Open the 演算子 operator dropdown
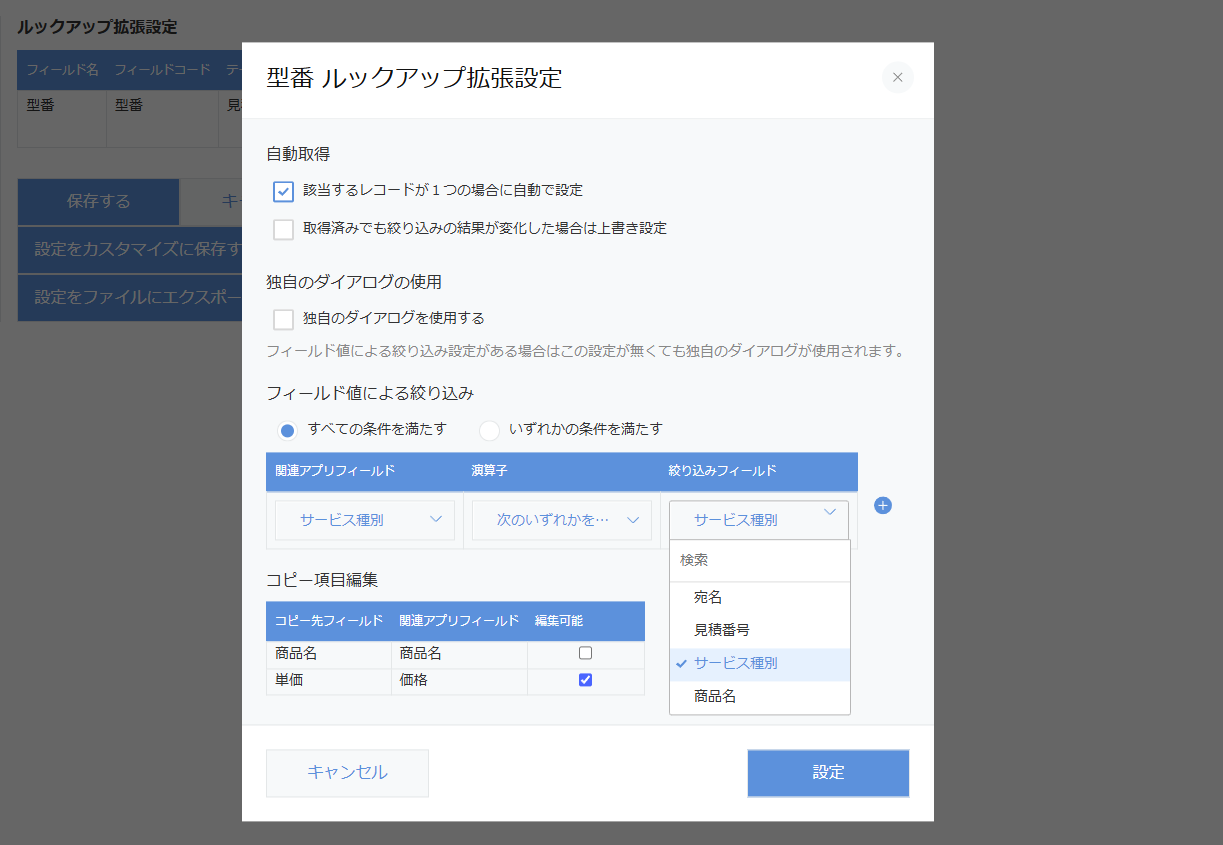Screen dimensions: 1223x845 (561, 520)
